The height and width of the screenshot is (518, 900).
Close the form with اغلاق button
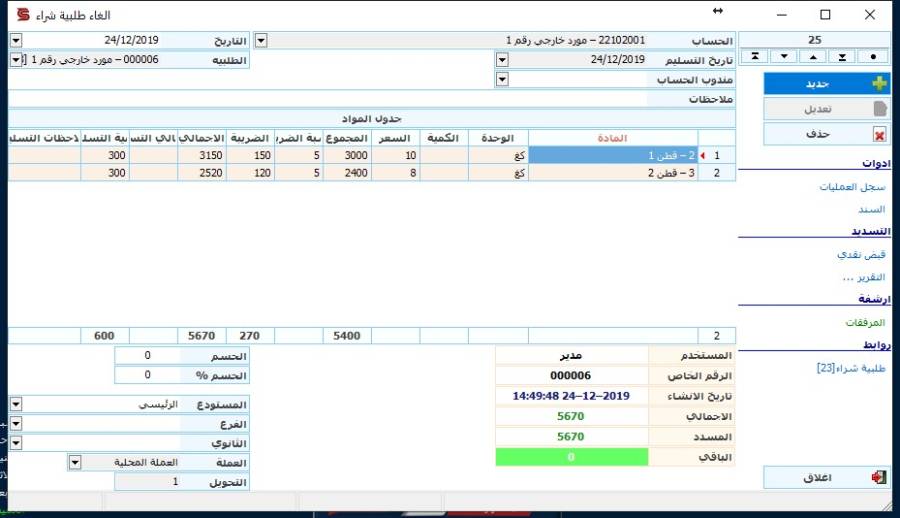pos(826,477)
